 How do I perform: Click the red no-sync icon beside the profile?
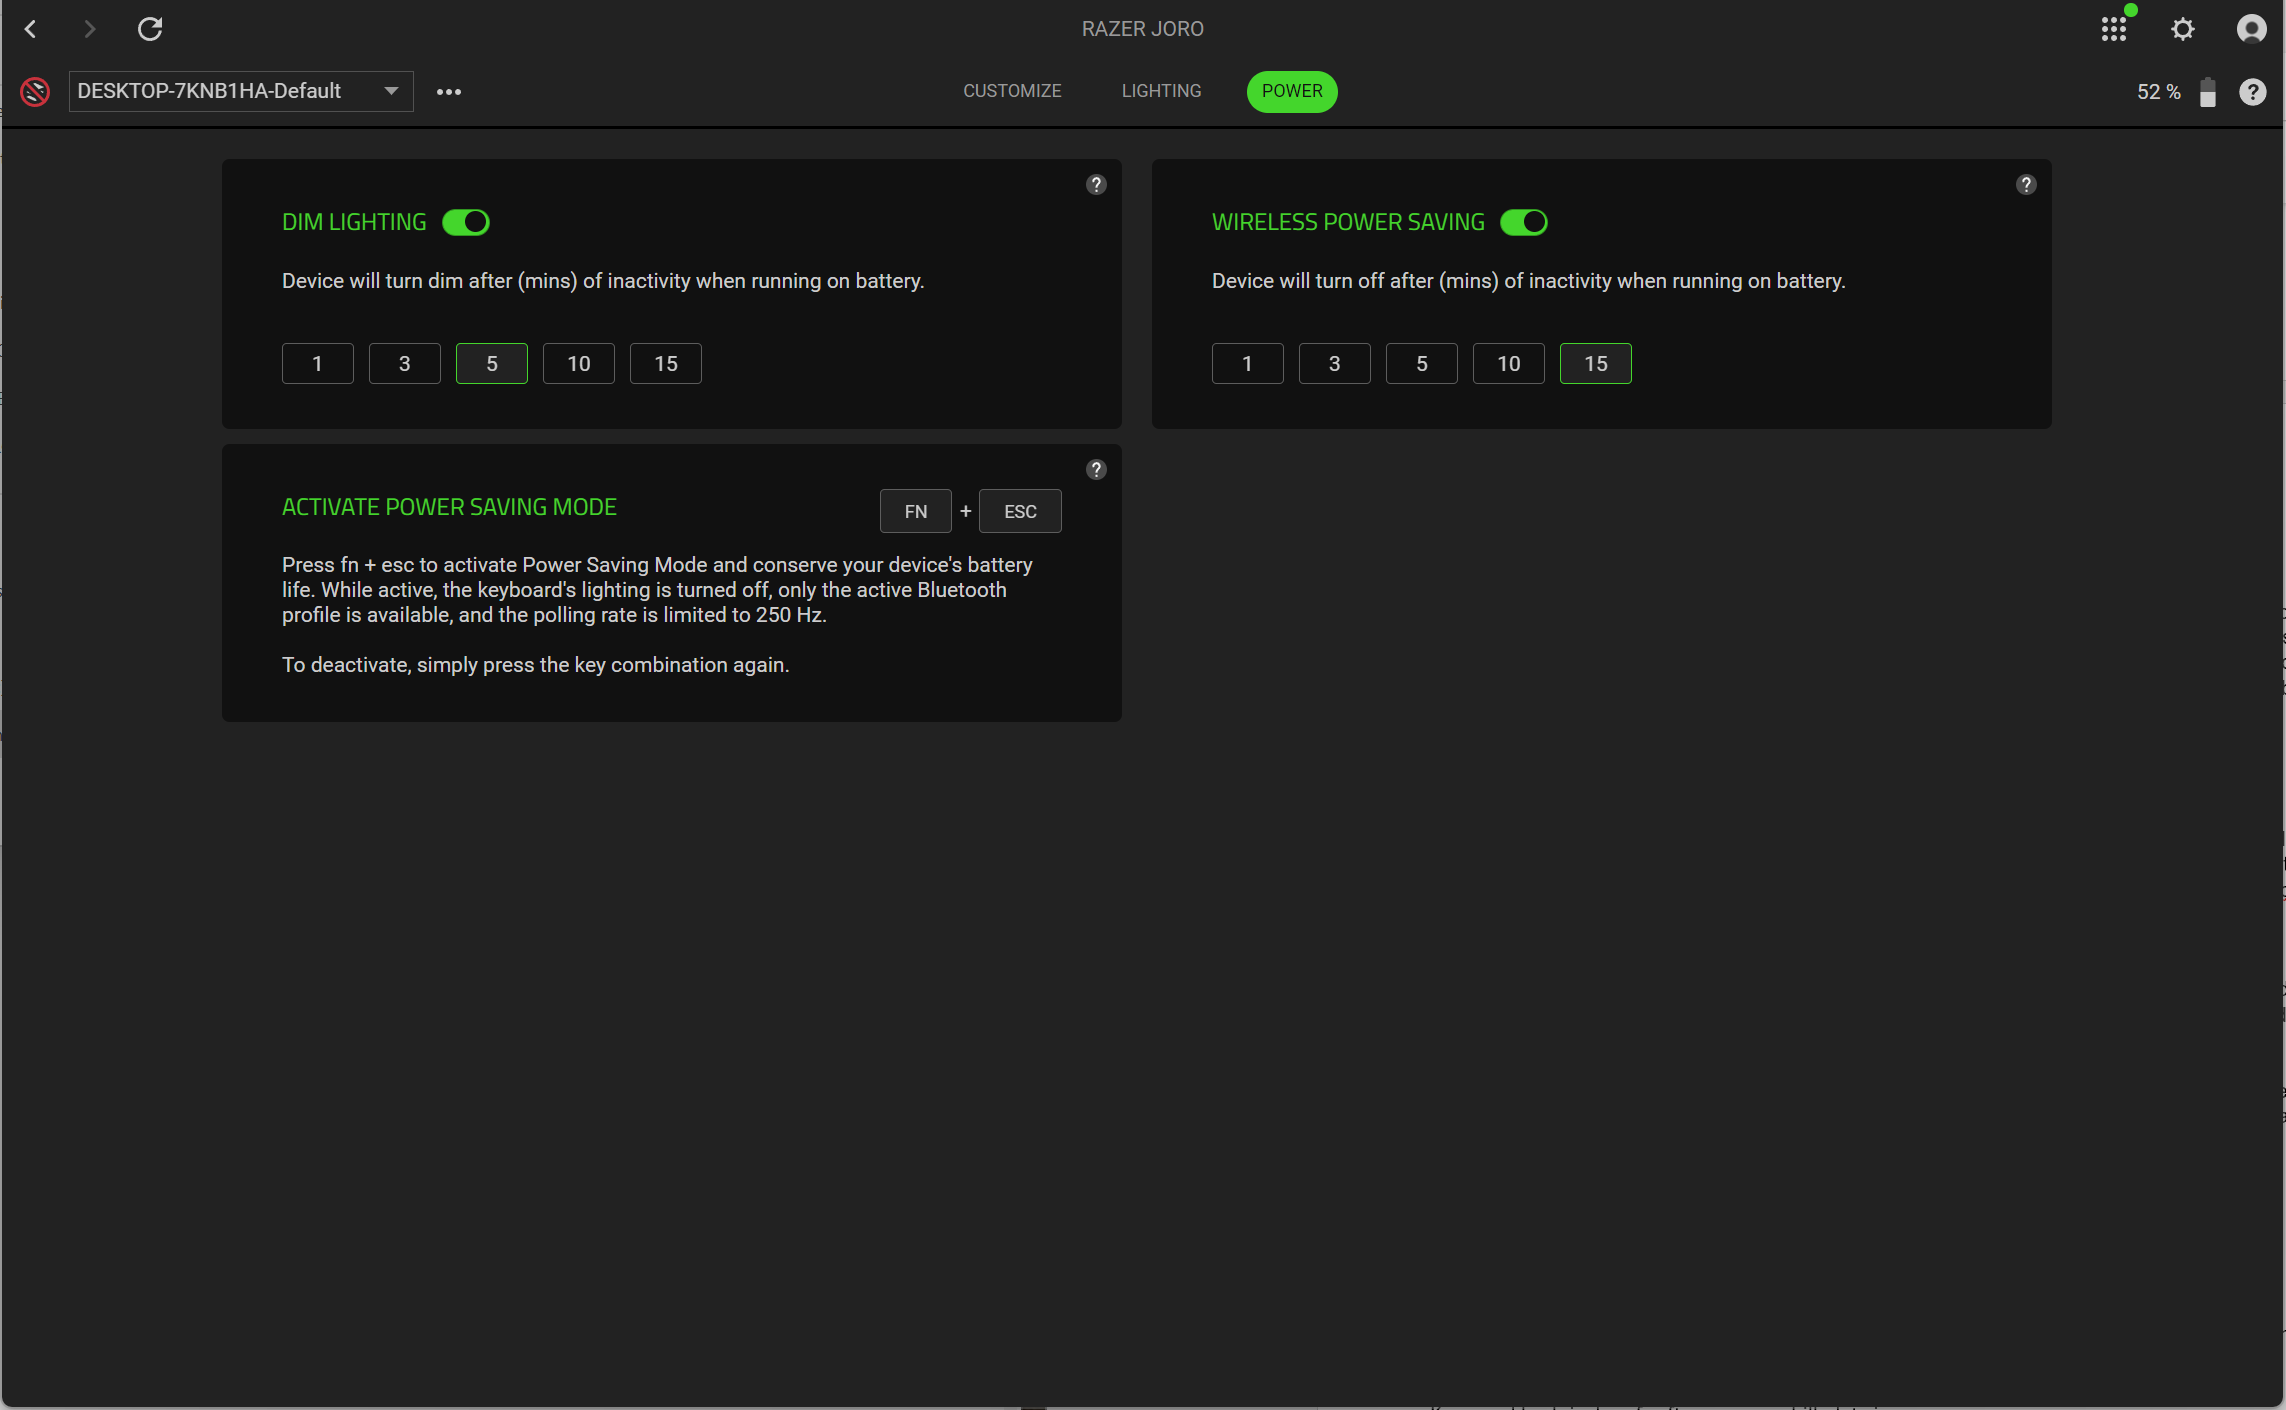point(35,91)
